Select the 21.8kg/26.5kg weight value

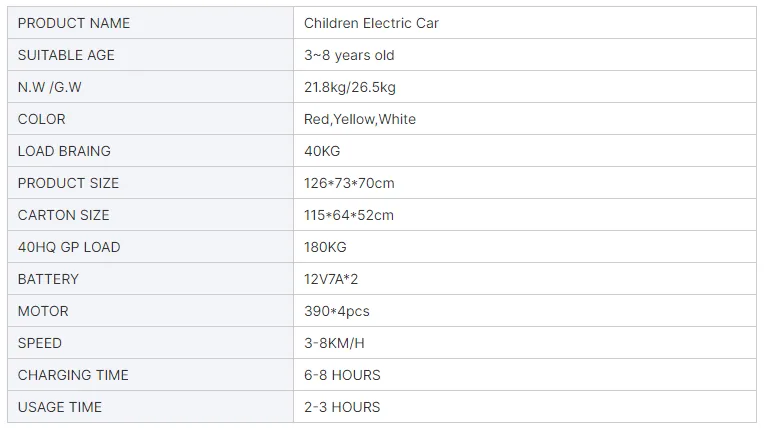pyautogui.click(x=350, y=87)
